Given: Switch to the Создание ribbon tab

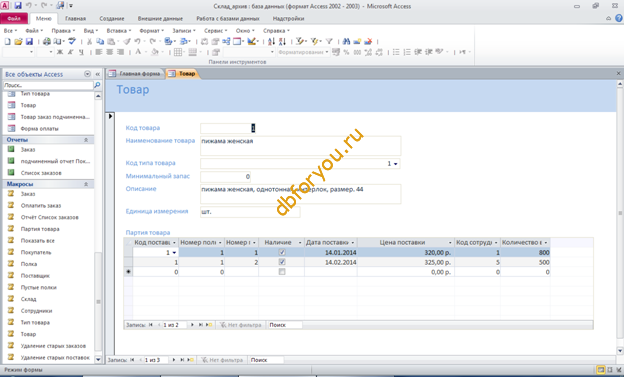Looking at the screenshot, I should tap(112, 18).
